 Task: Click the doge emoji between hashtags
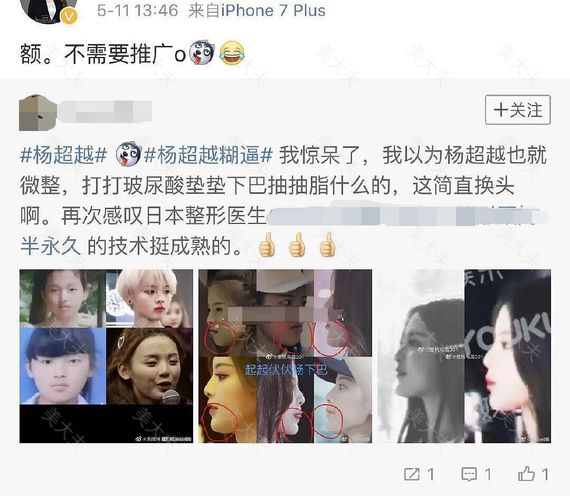(128, 154)
